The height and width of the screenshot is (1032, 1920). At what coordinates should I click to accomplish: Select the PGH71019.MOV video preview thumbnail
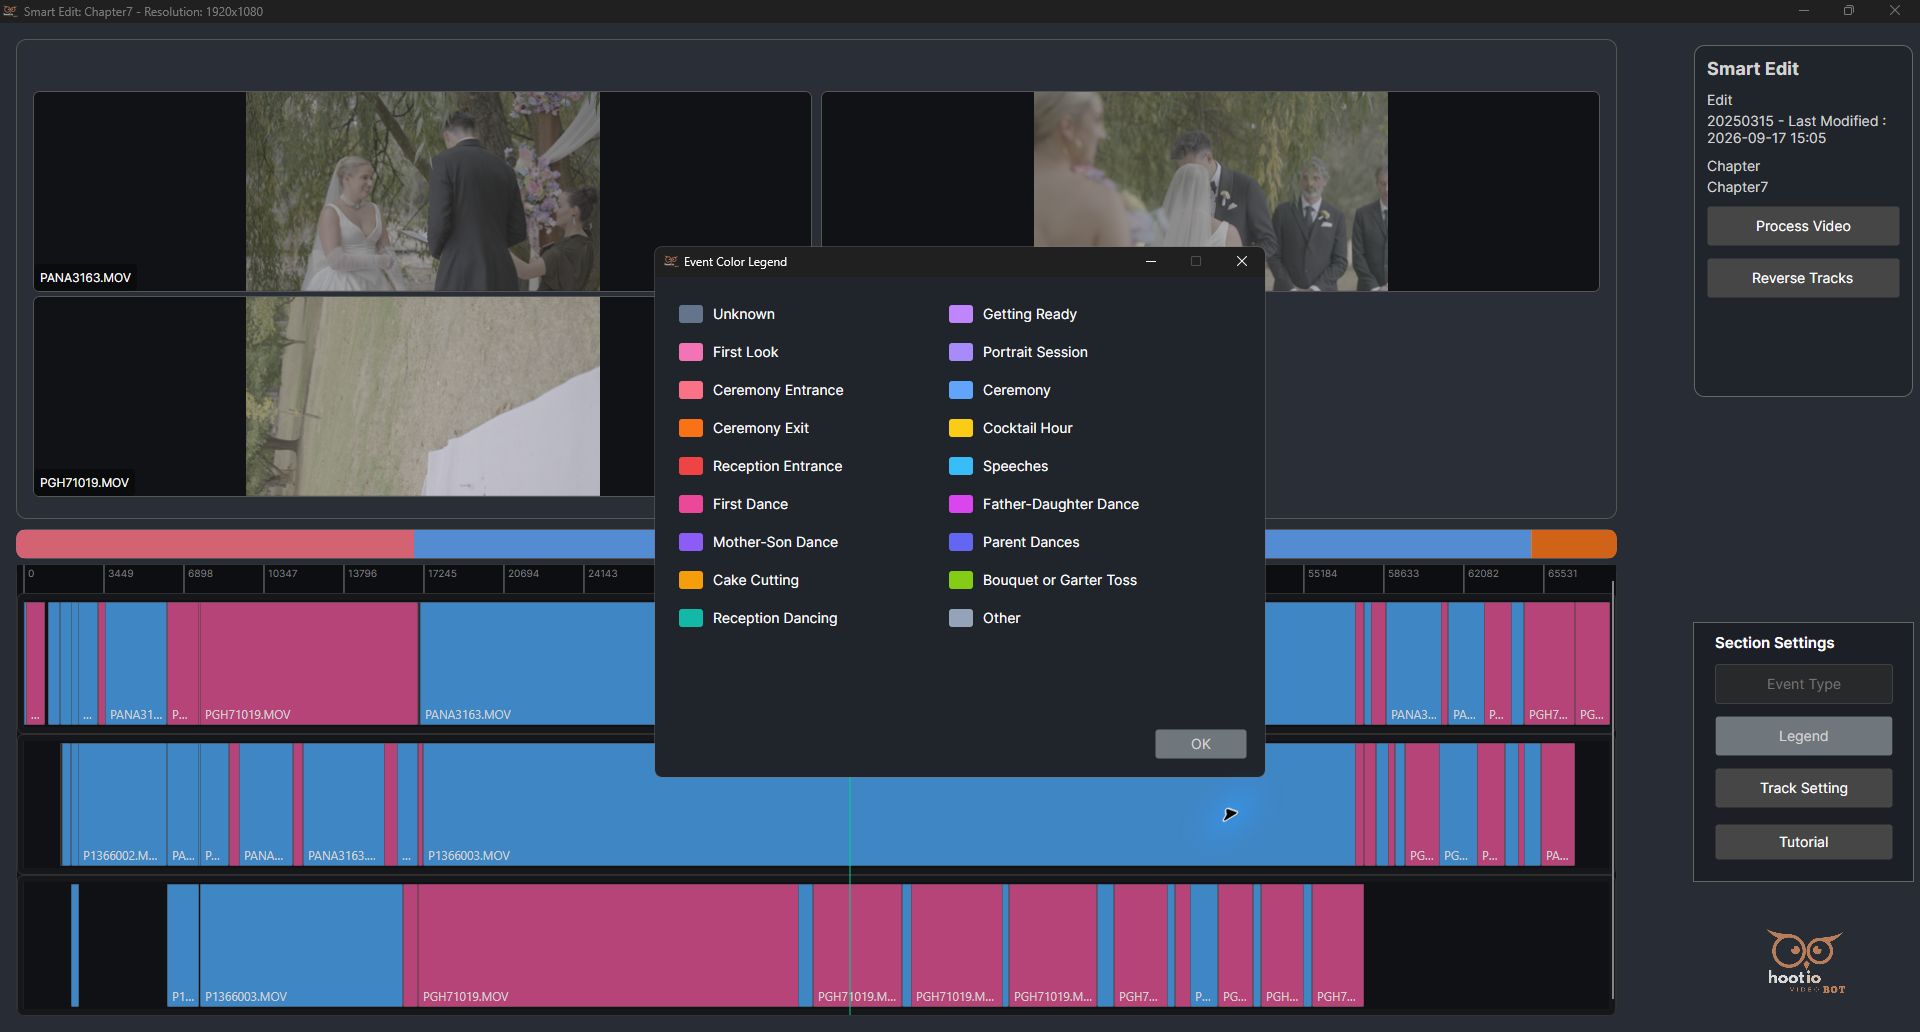[x=344, y=396]
